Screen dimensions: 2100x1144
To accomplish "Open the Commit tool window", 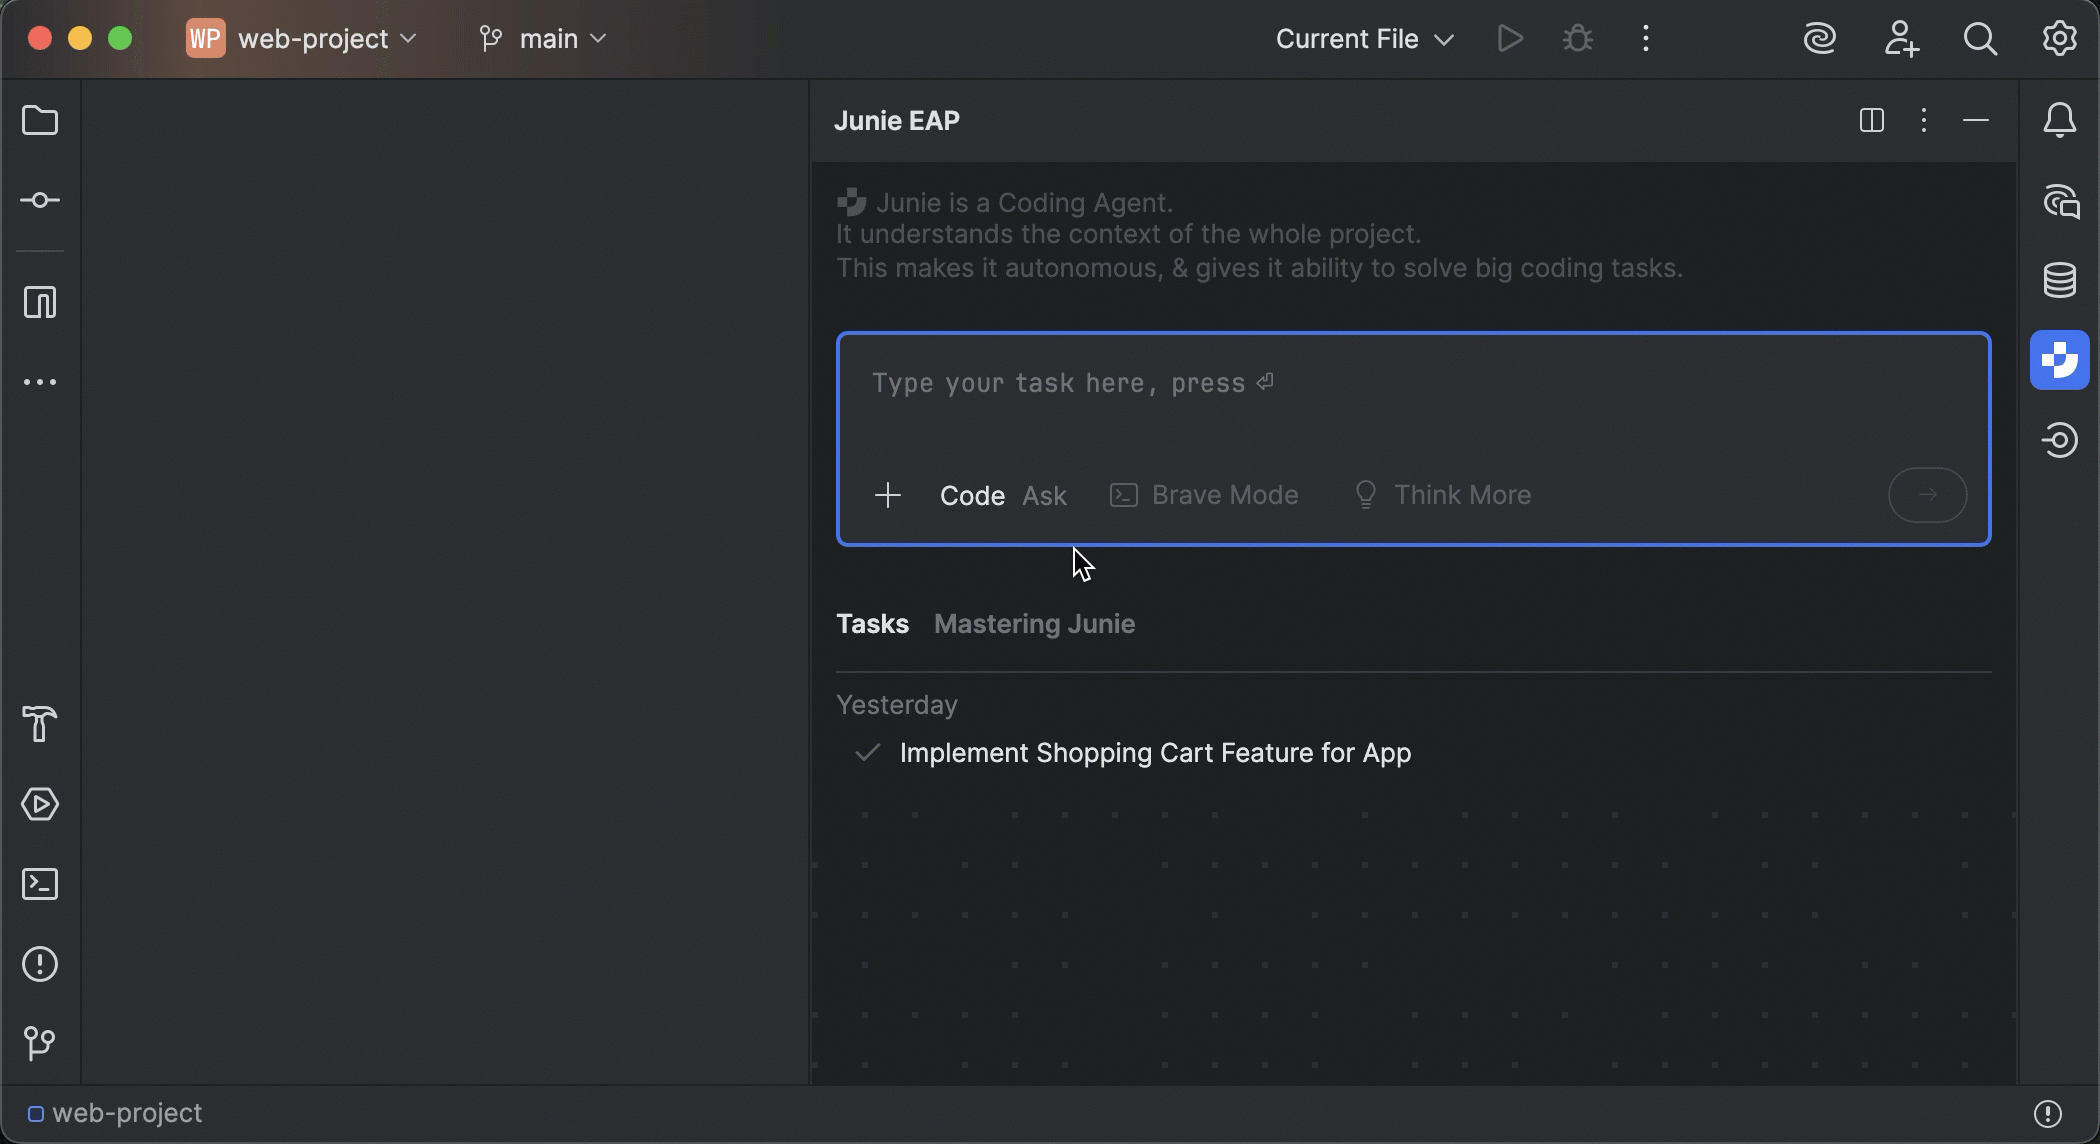I will click(40, 200).
